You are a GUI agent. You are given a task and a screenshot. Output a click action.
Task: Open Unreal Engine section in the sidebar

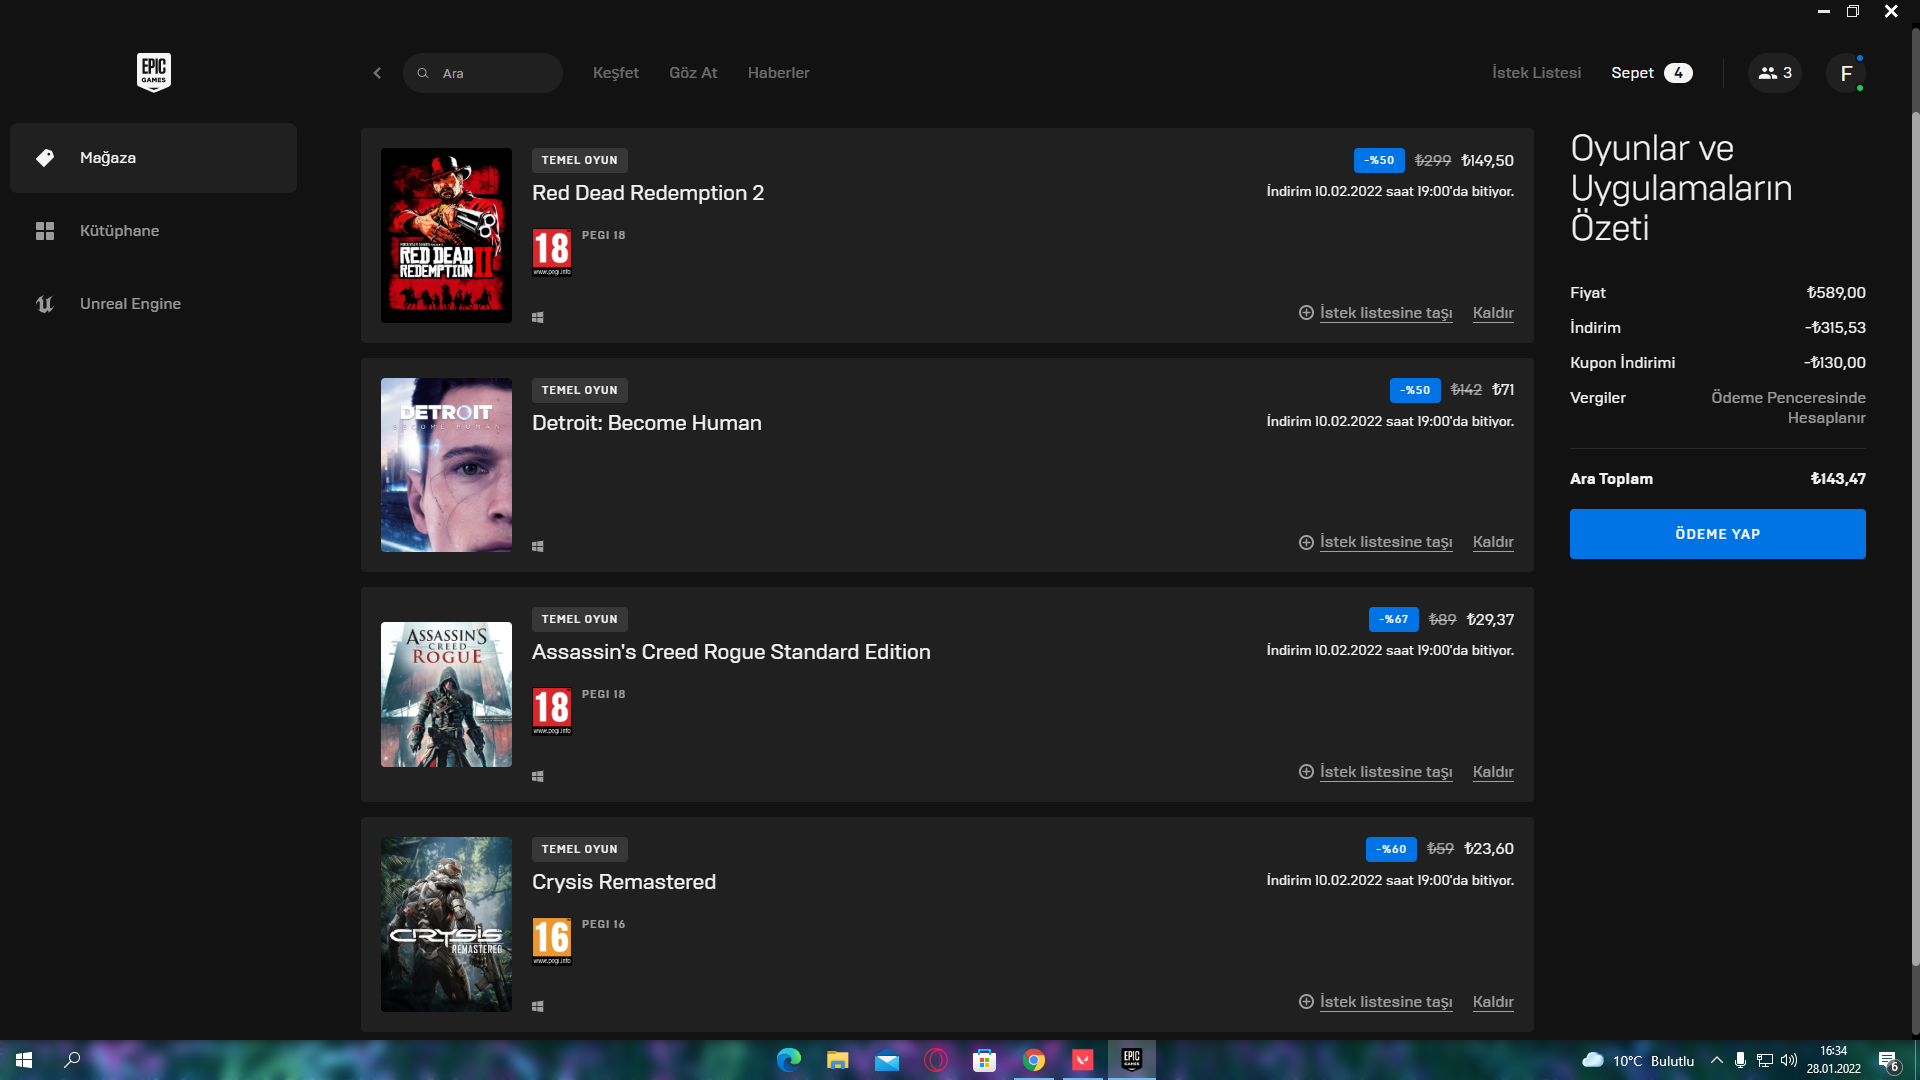(130, 304)
